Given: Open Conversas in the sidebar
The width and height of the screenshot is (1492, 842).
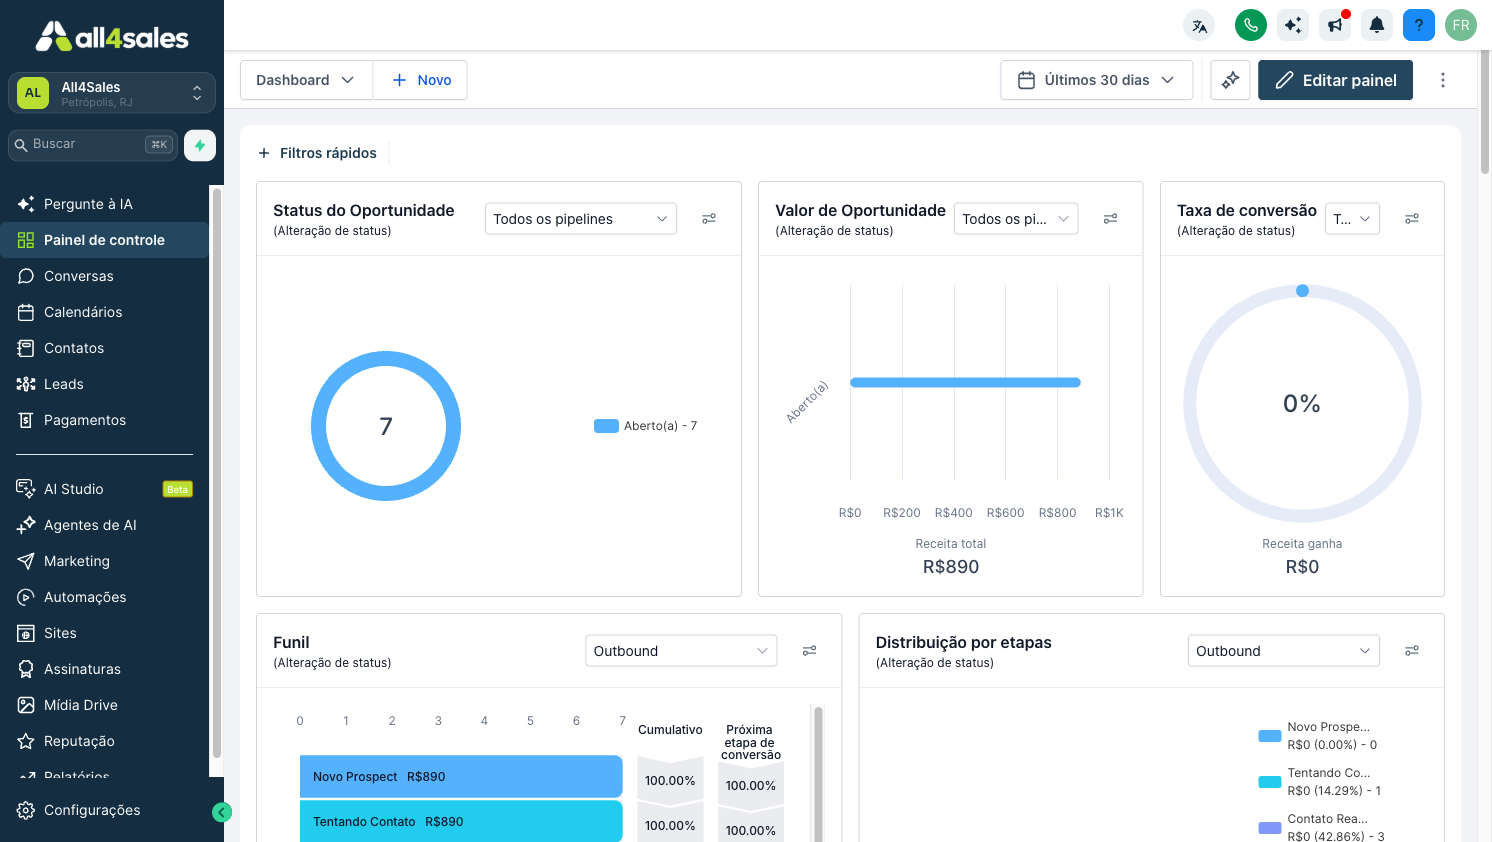Looking at the screenshot, I should click(x=105, y=276).
